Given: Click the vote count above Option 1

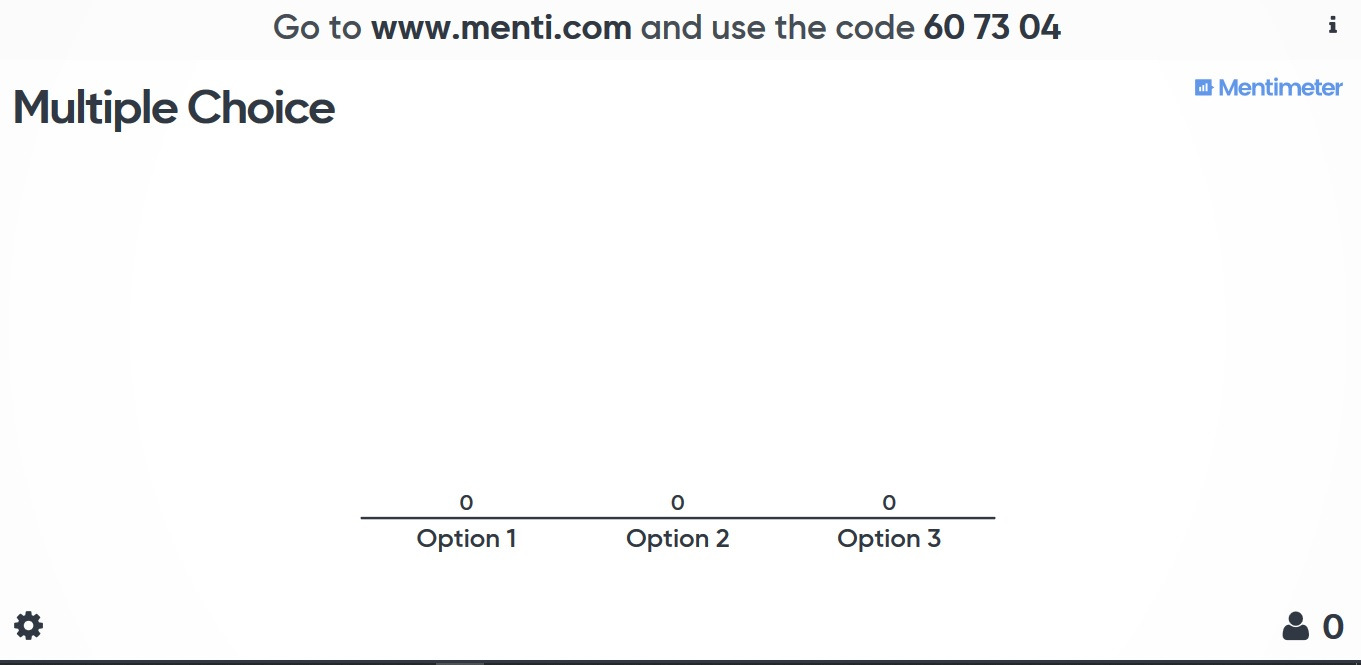Looking at the screenshot, I should [466, 503].
